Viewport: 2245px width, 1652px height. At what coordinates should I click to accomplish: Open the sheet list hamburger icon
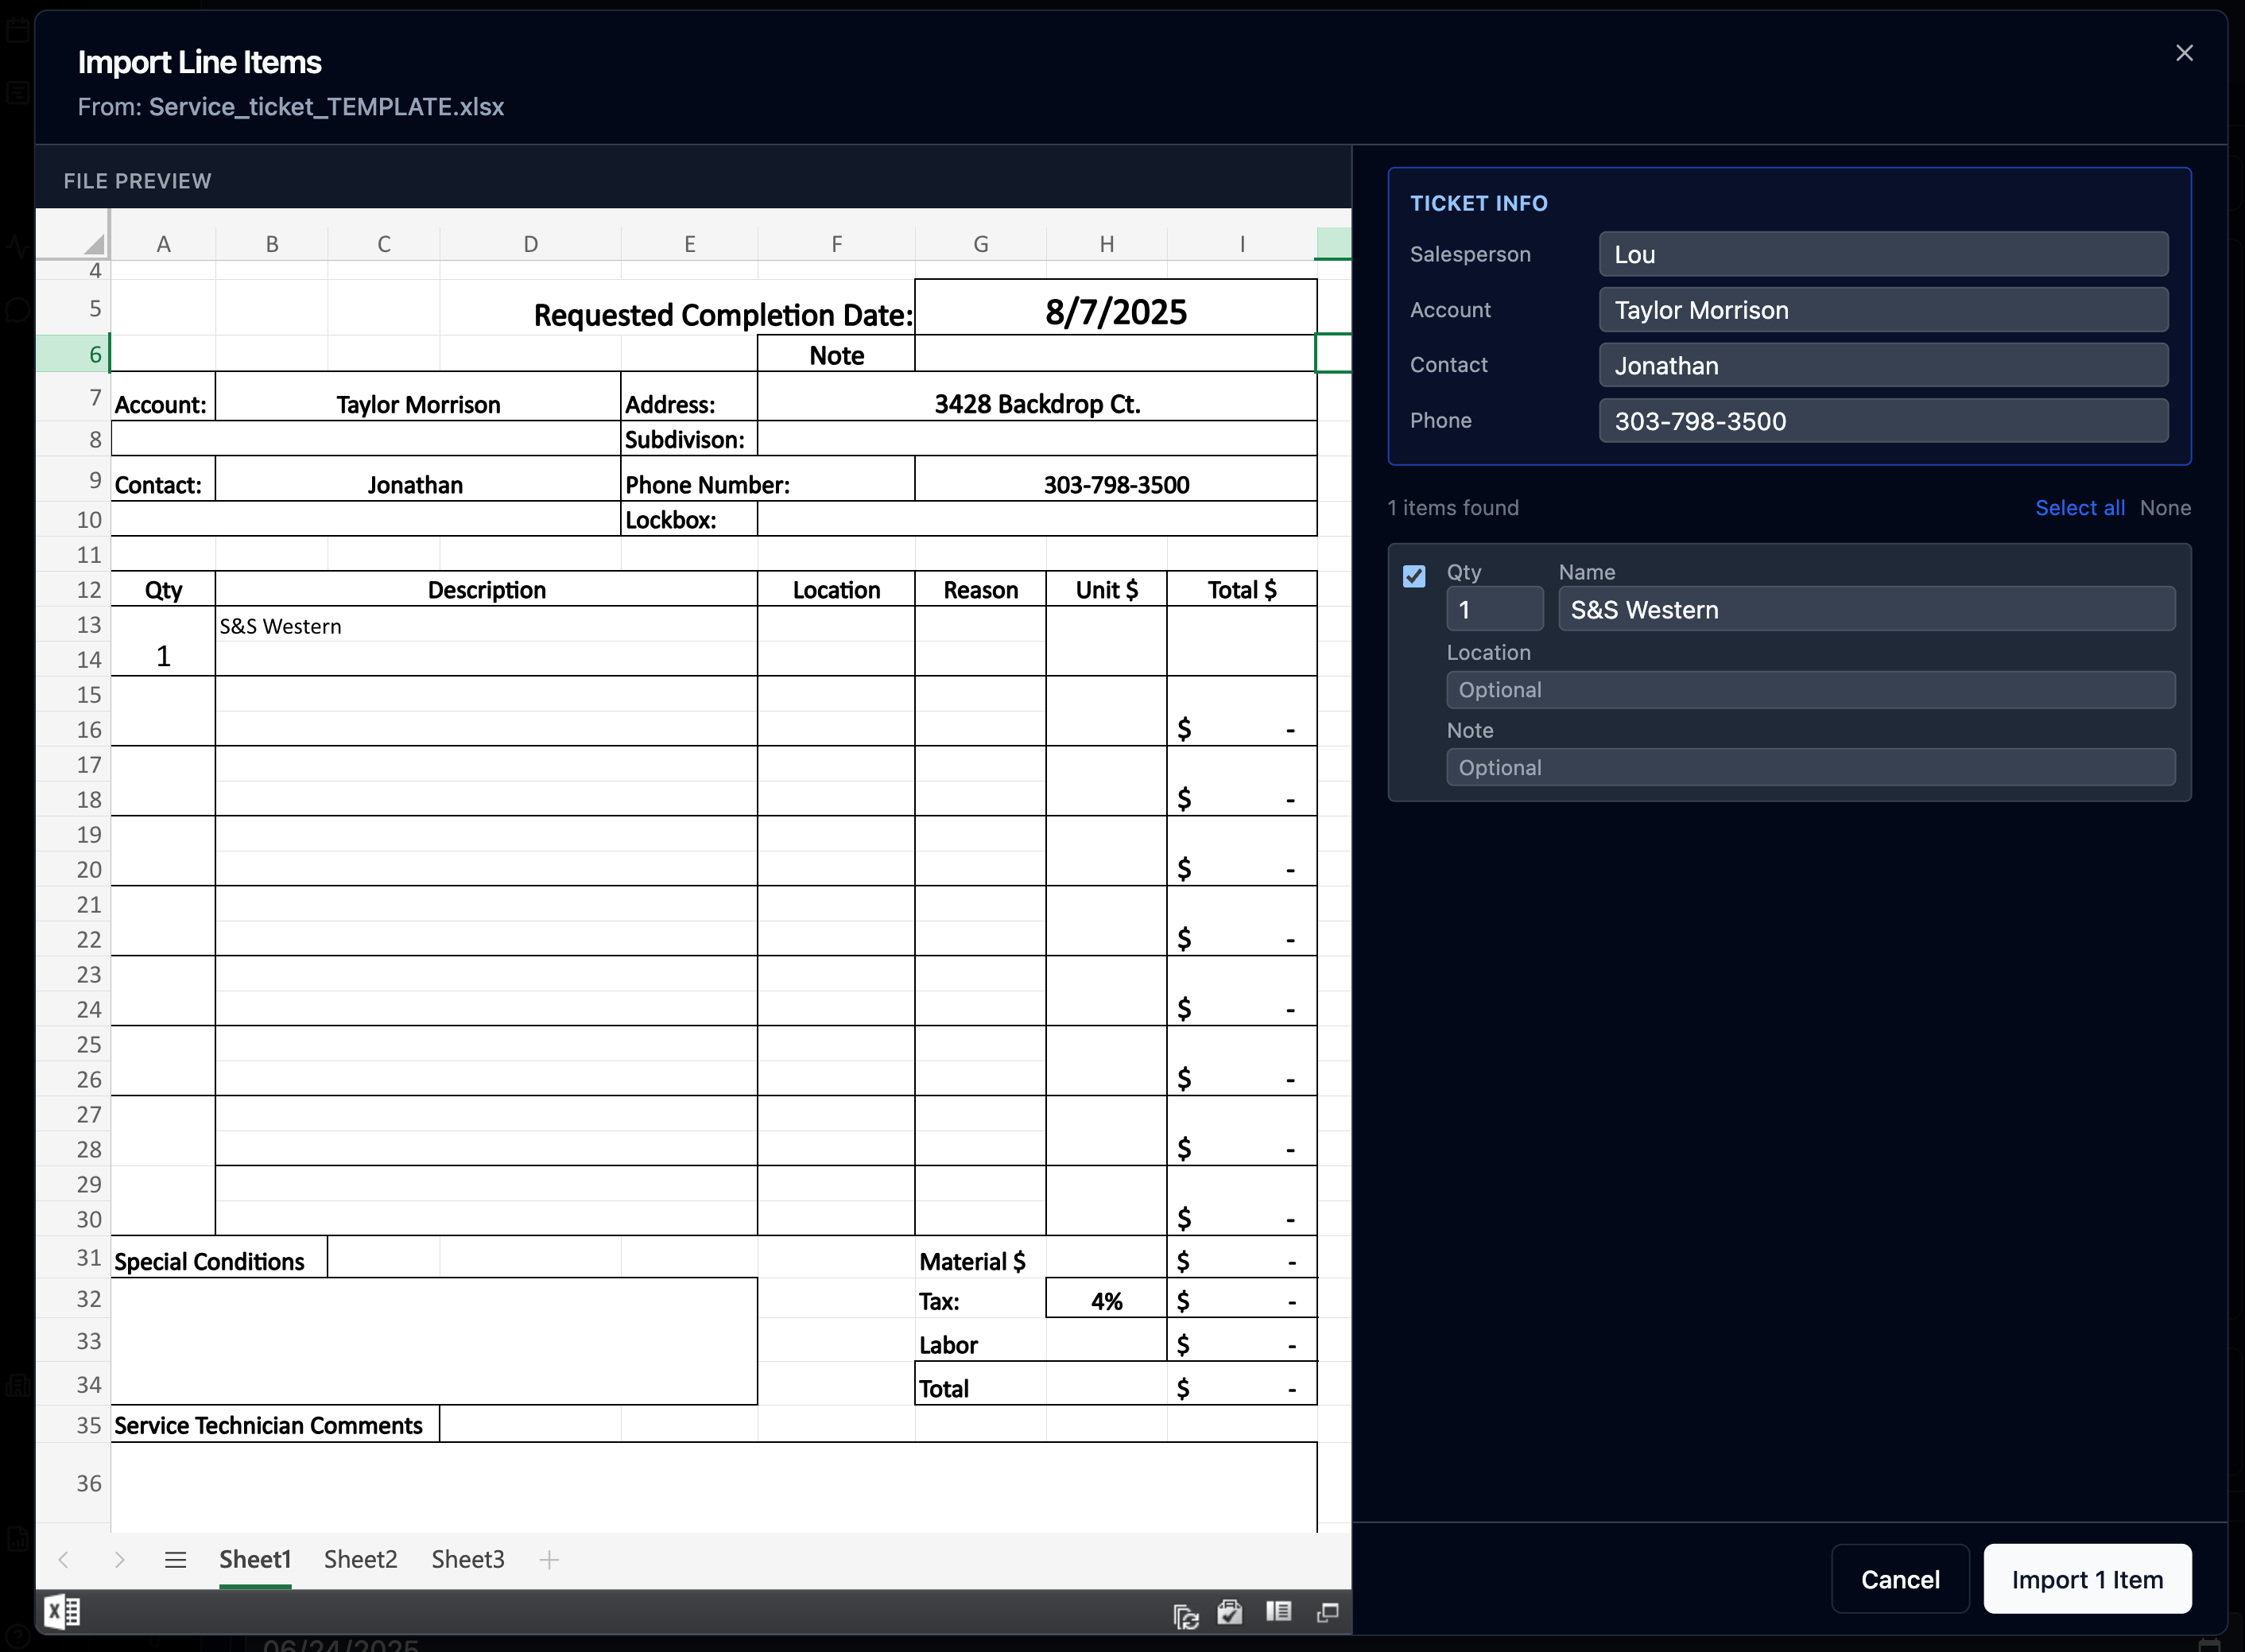[x=176, y=1559]
